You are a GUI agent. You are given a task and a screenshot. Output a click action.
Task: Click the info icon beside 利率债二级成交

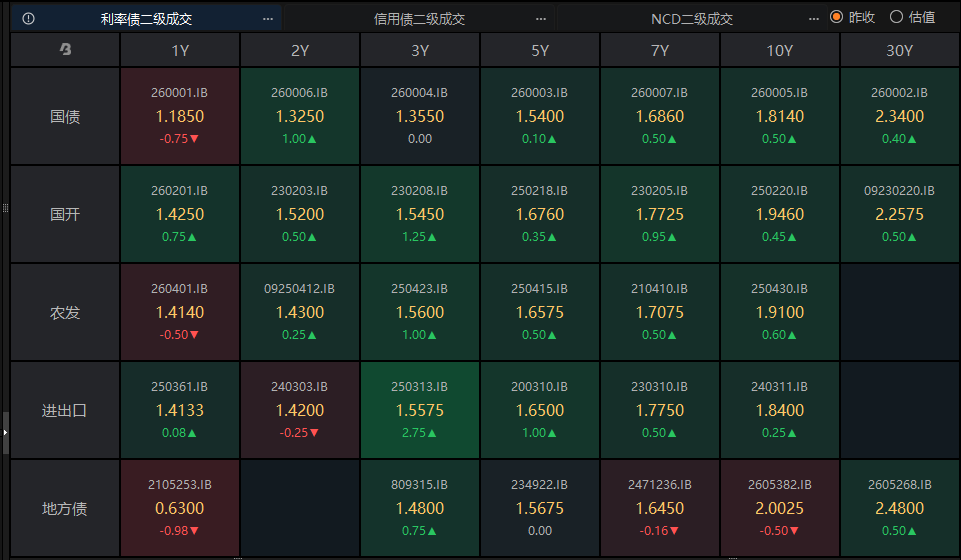click(28, 19)
